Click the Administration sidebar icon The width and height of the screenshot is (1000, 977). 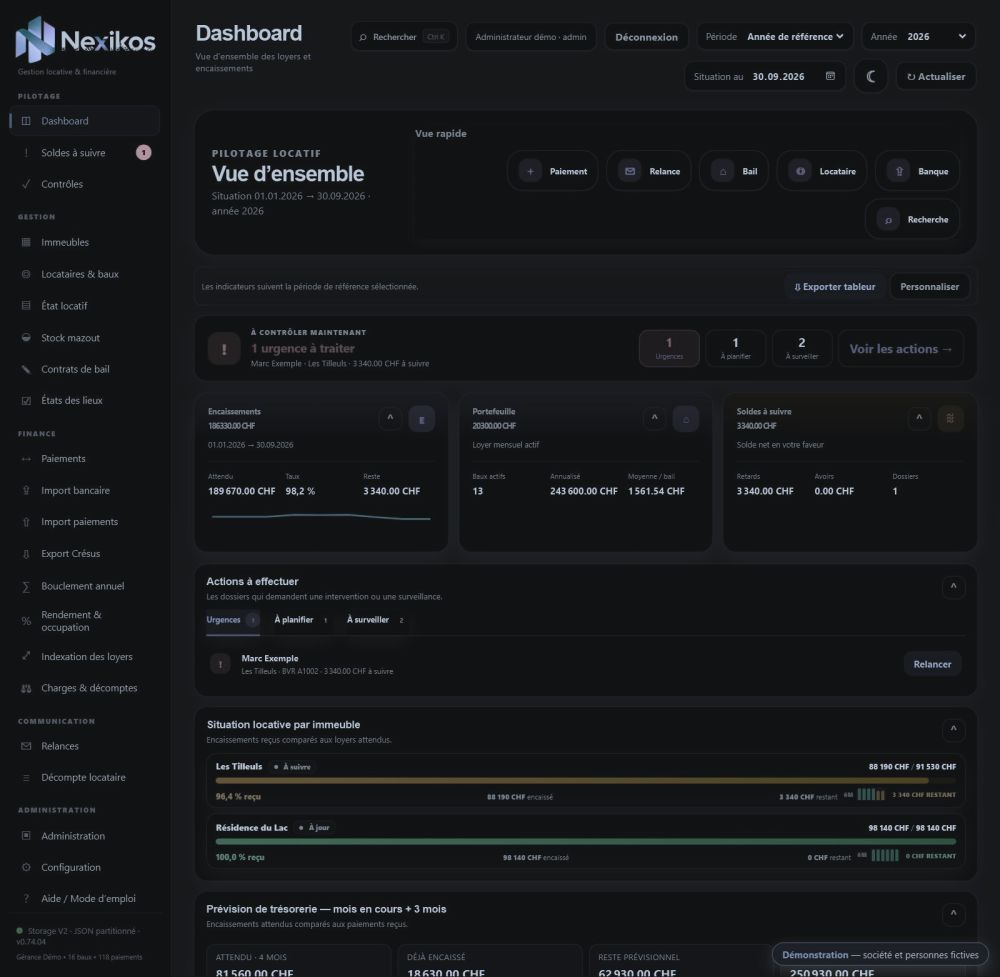(26, 835)
